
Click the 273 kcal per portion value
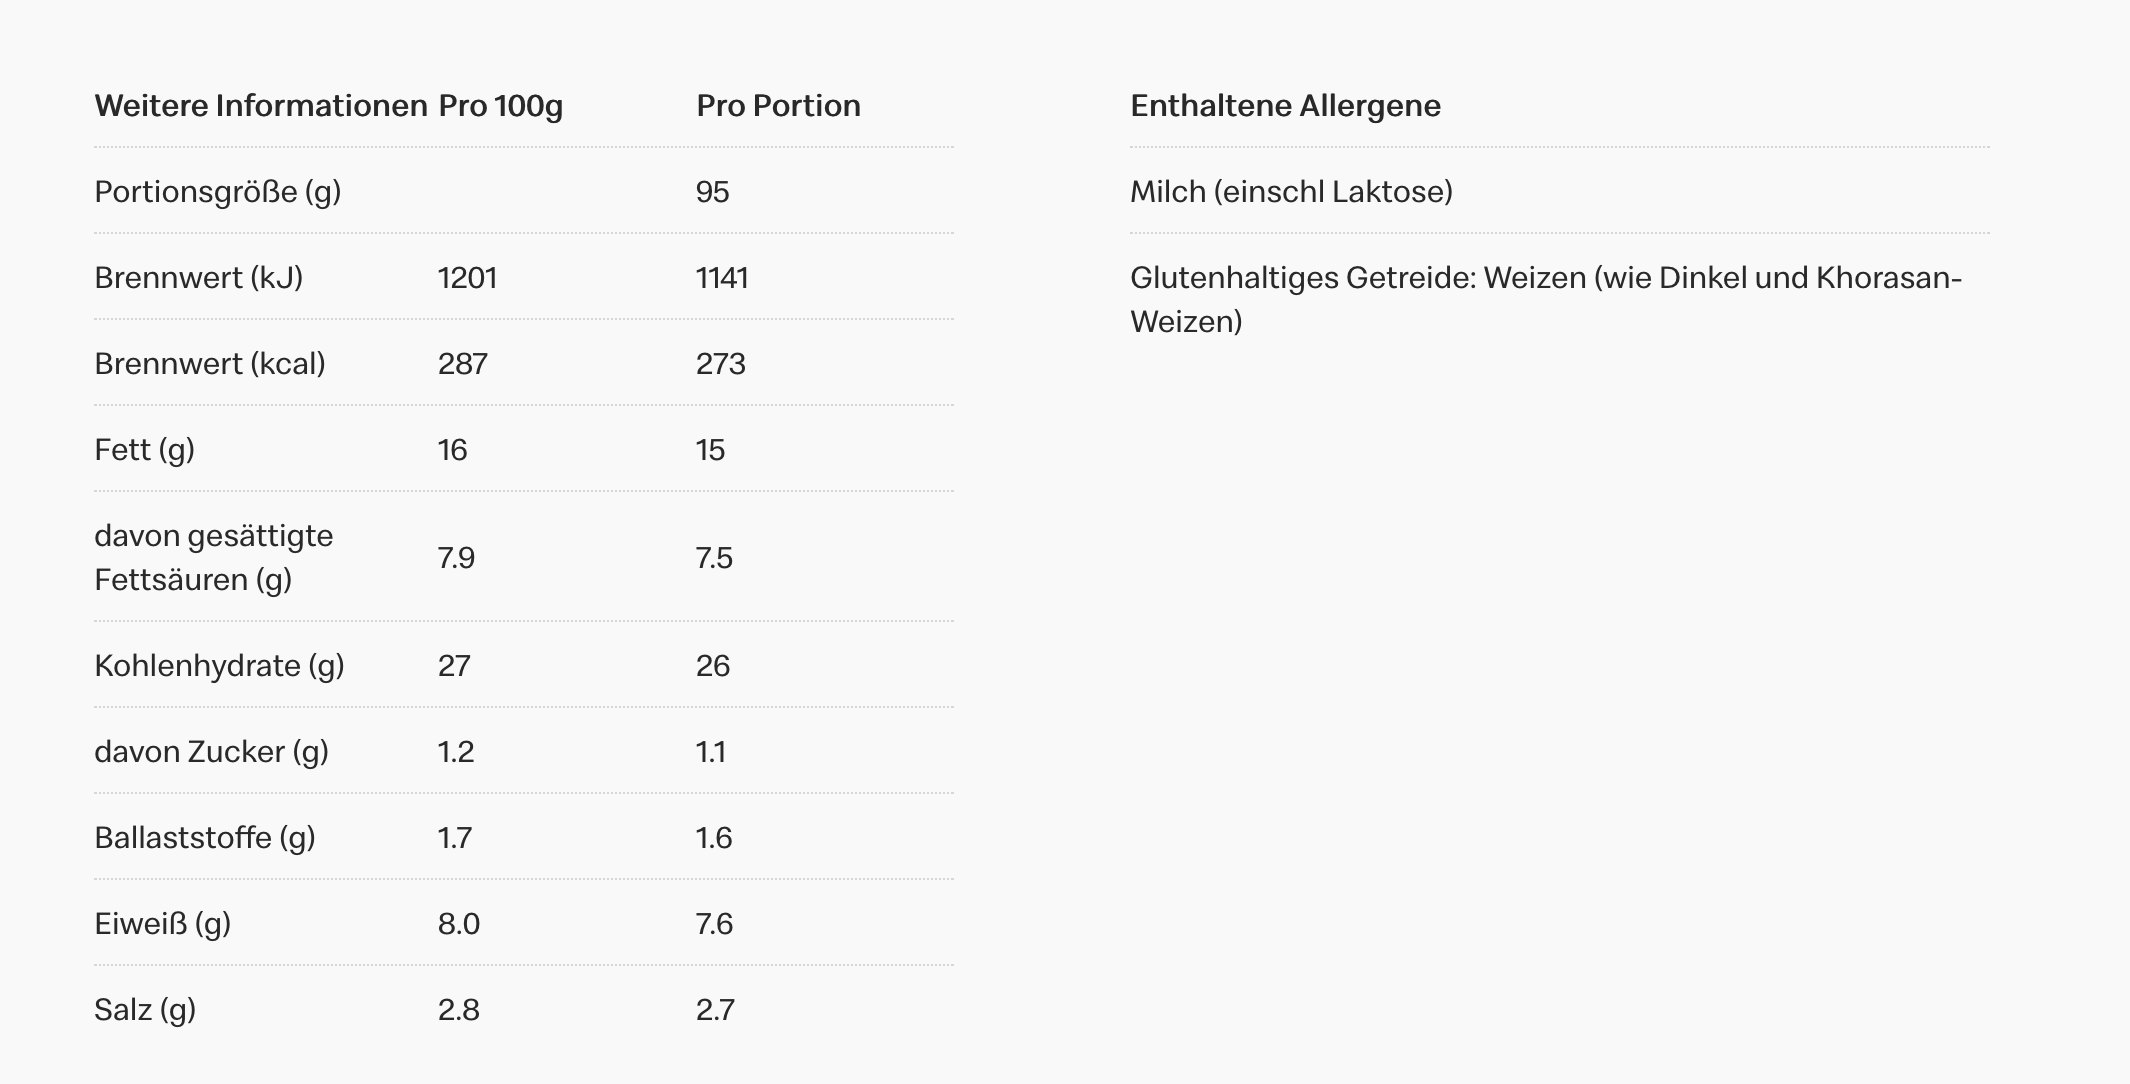pos(720,364)
